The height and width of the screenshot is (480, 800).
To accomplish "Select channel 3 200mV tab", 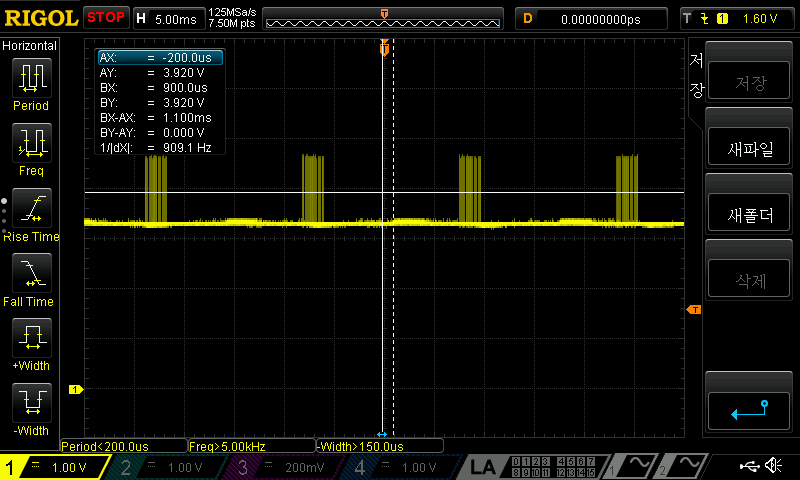I will pyautogui.click(x=286, y=467).
